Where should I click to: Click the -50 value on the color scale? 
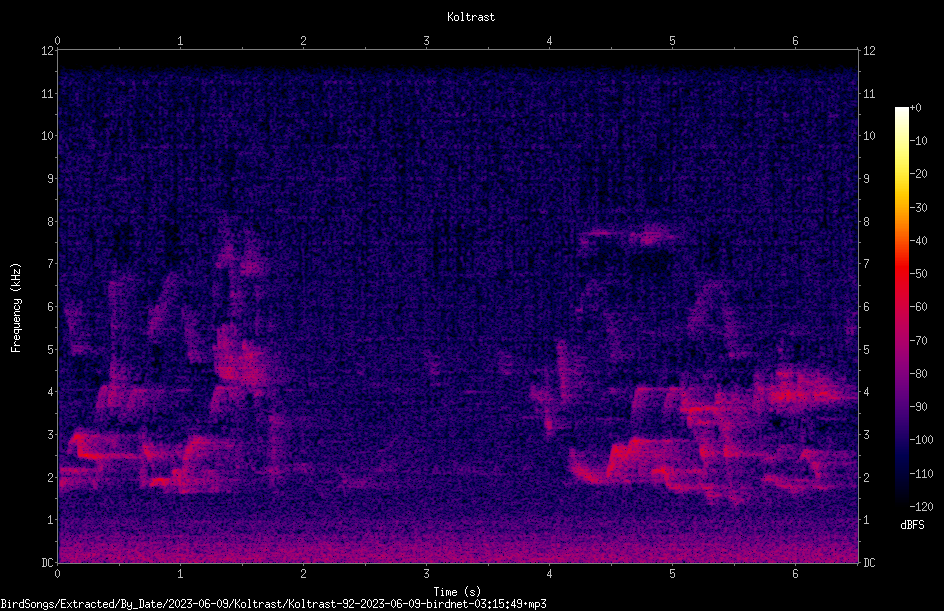(x=918, y=274)
